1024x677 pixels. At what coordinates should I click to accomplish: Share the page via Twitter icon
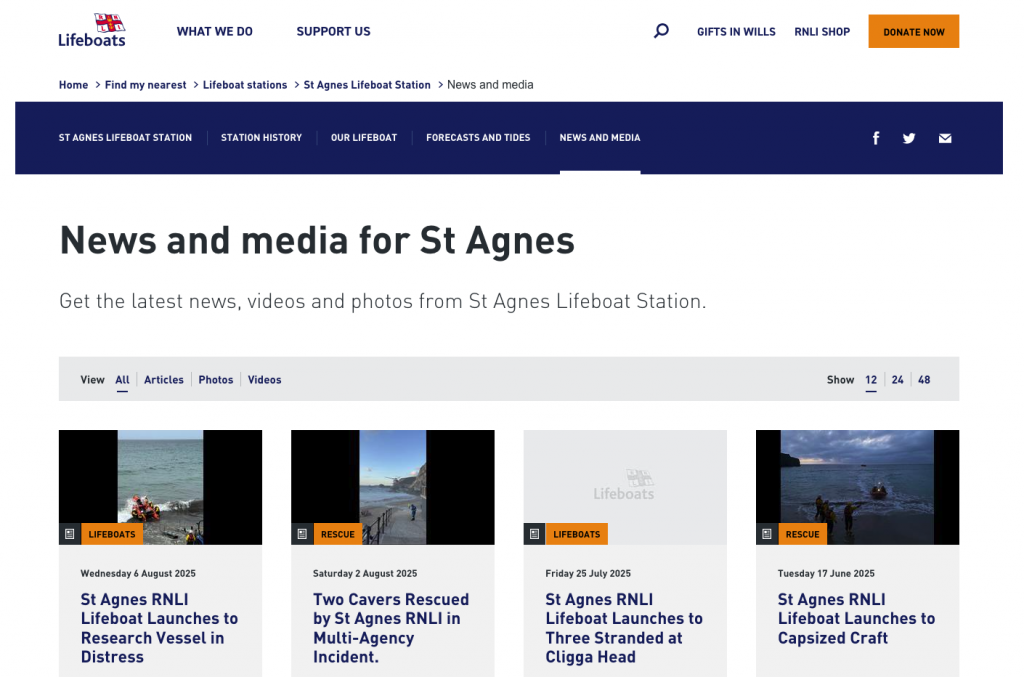click(x=909, y=138)
